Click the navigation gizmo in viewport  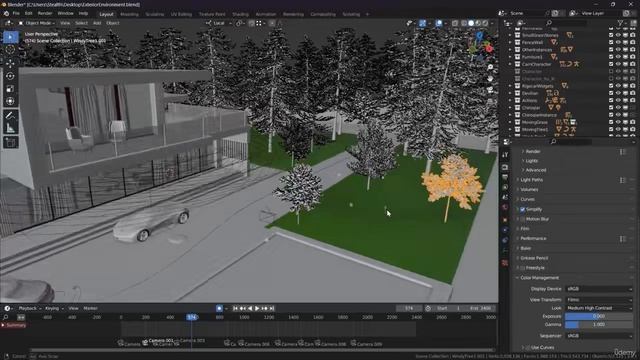480,46
